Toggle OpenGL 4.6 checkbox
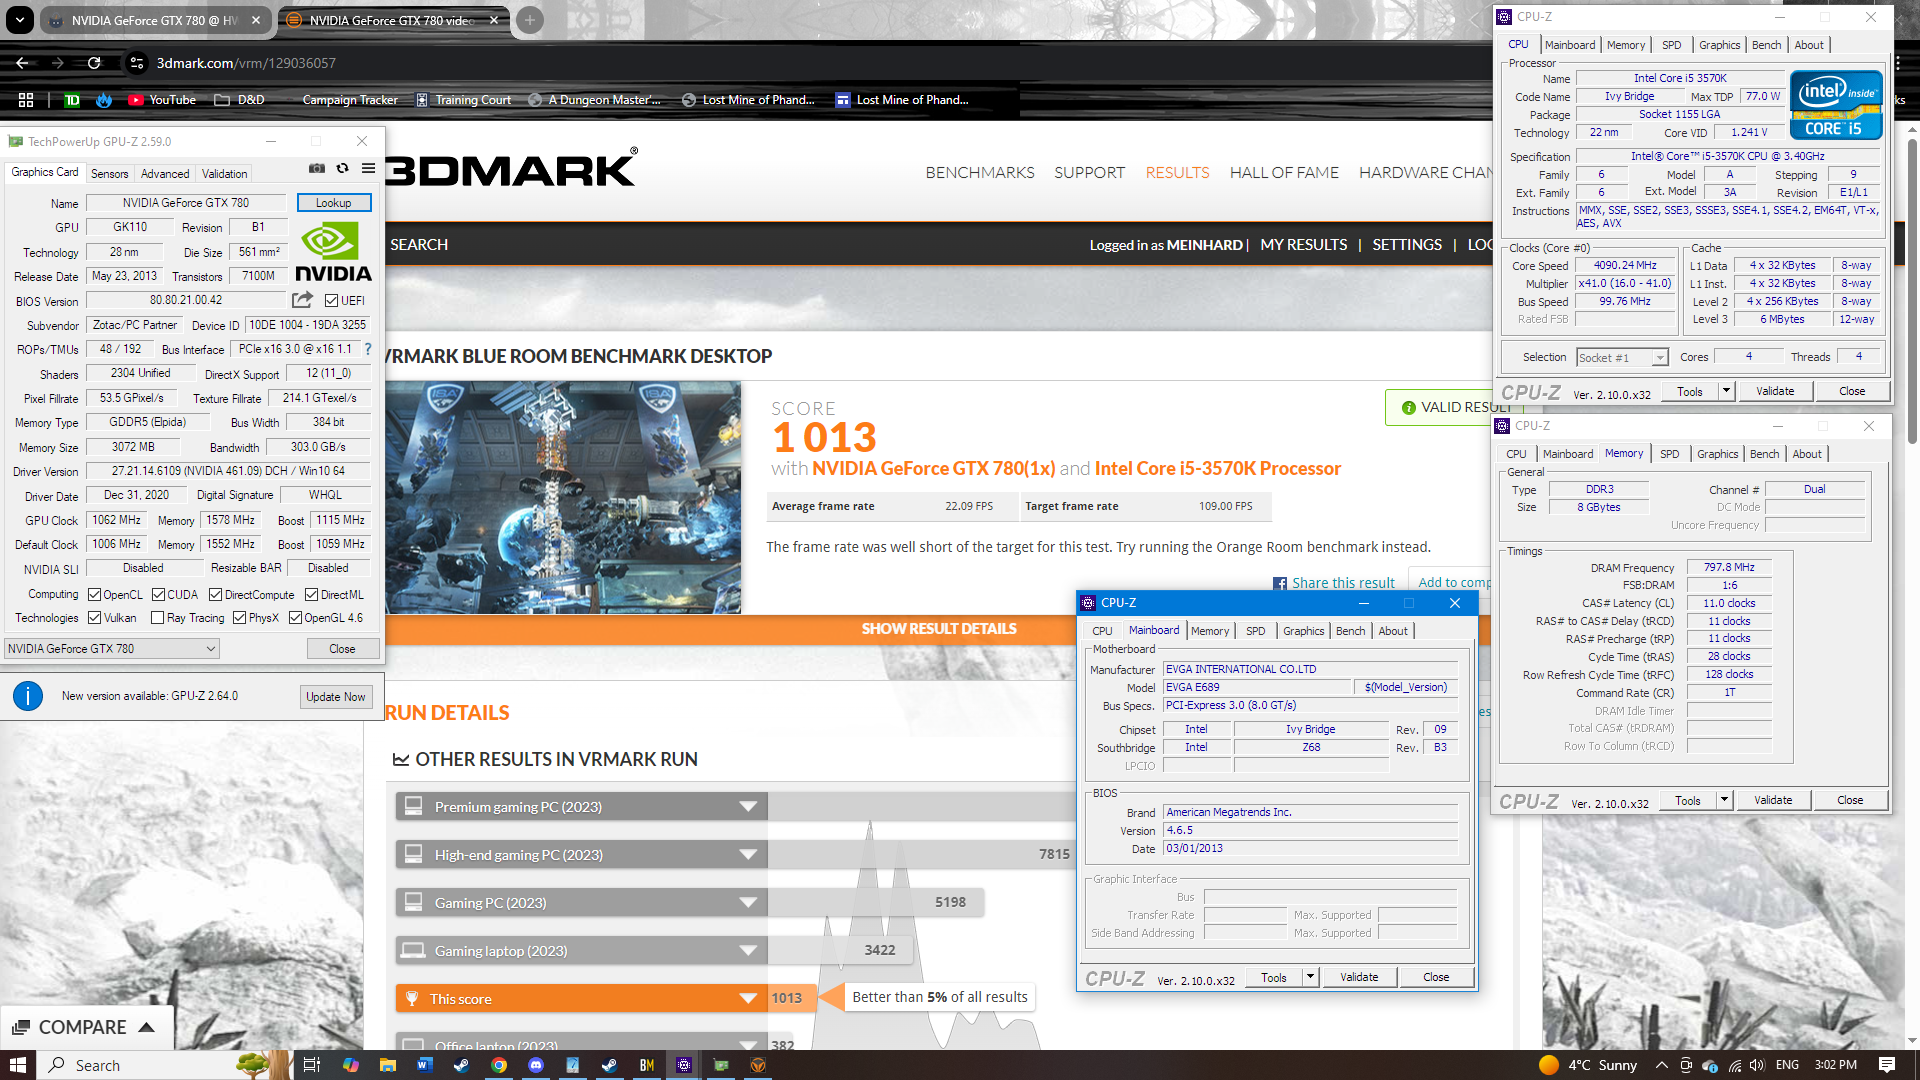This screenshot has width=1920, height=1080. tap(295, 618)
